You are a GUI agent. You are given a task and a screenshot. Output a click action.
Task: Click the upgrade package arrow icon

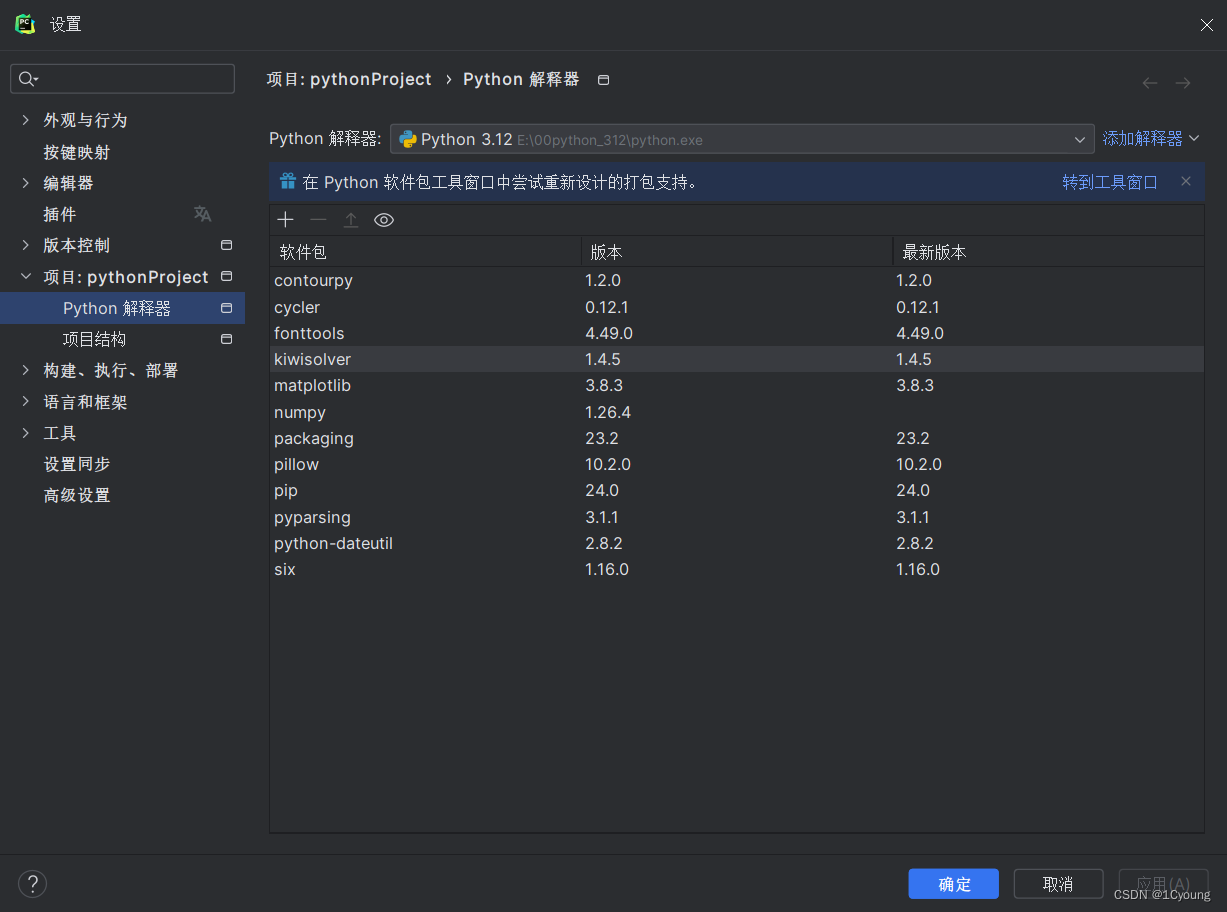point(351,220)
